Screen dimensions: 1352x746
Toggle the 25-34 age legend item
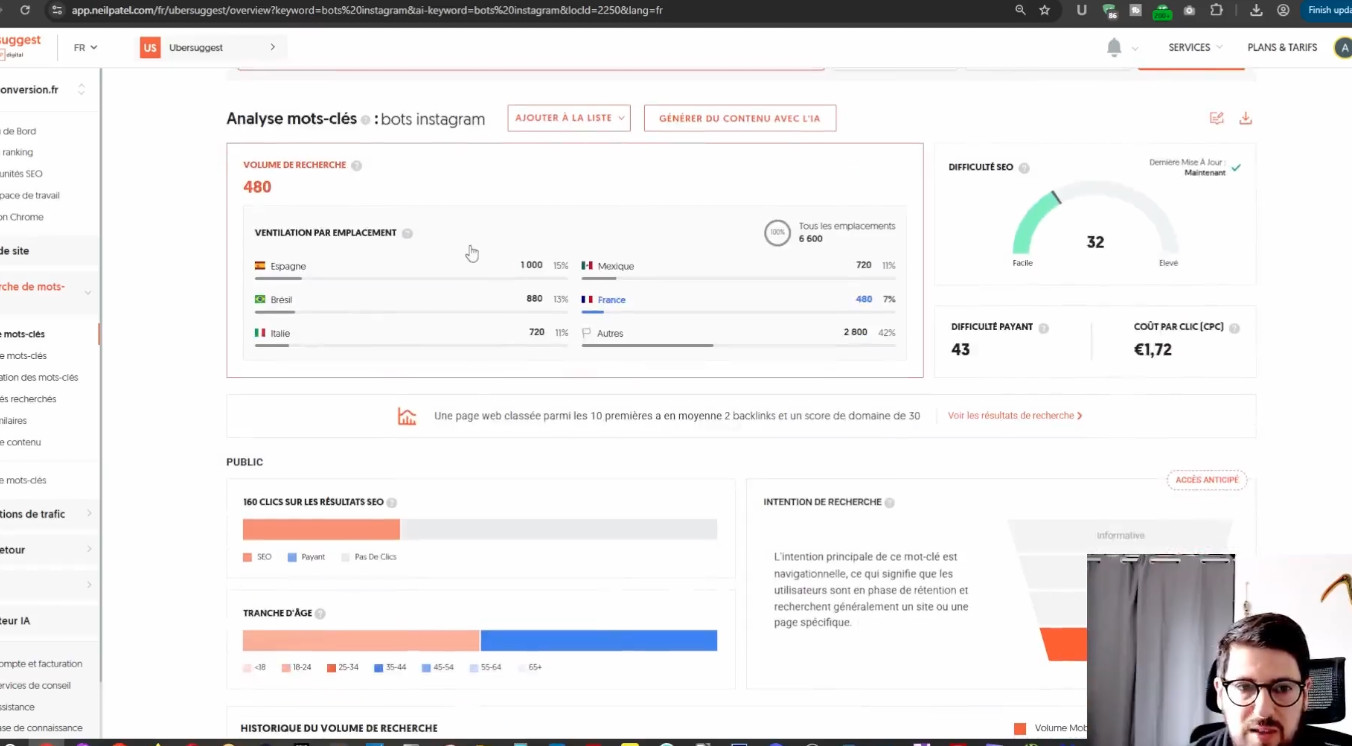[x=342, y=667]
